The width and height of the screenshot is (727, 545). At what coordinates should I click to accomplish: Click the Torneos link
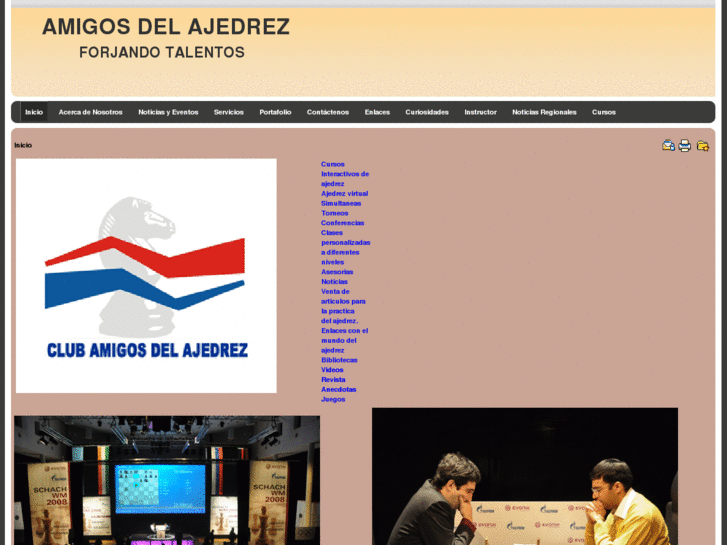tap(334, 213)
